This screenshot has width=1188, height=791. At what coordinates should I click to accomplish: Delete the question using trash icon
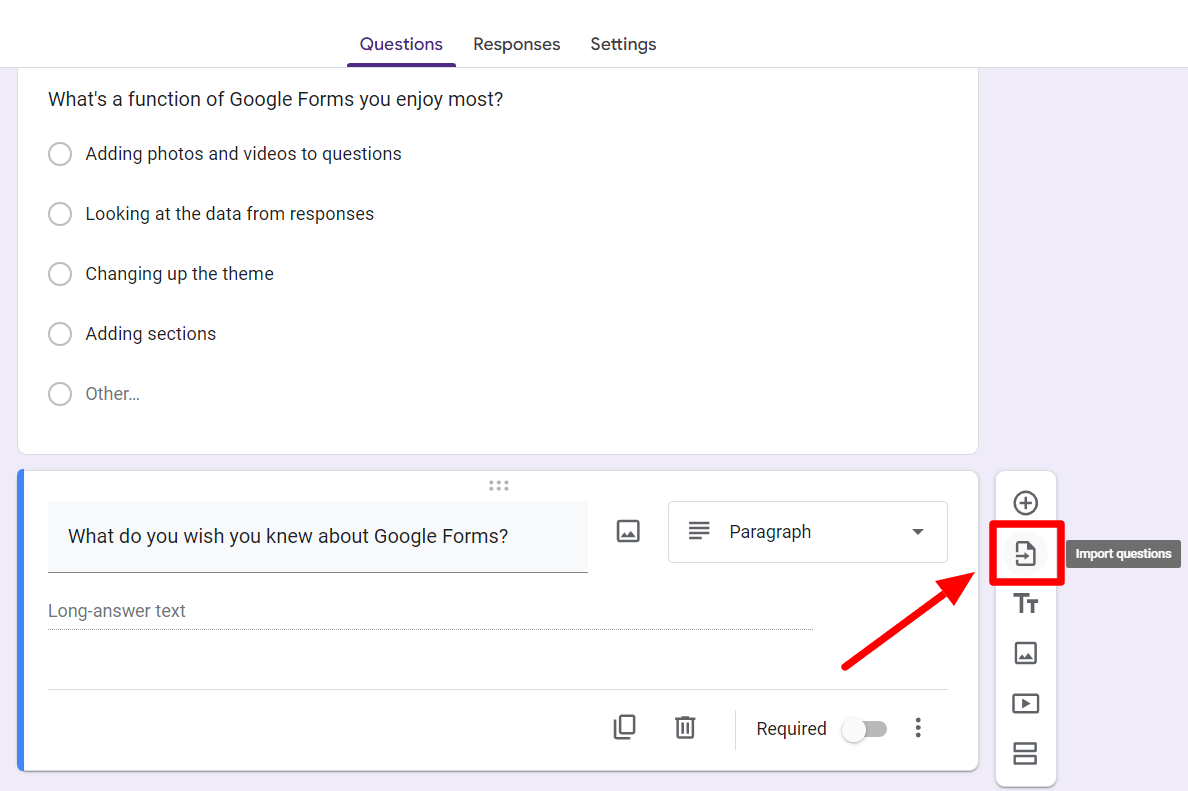pos(685,727)
